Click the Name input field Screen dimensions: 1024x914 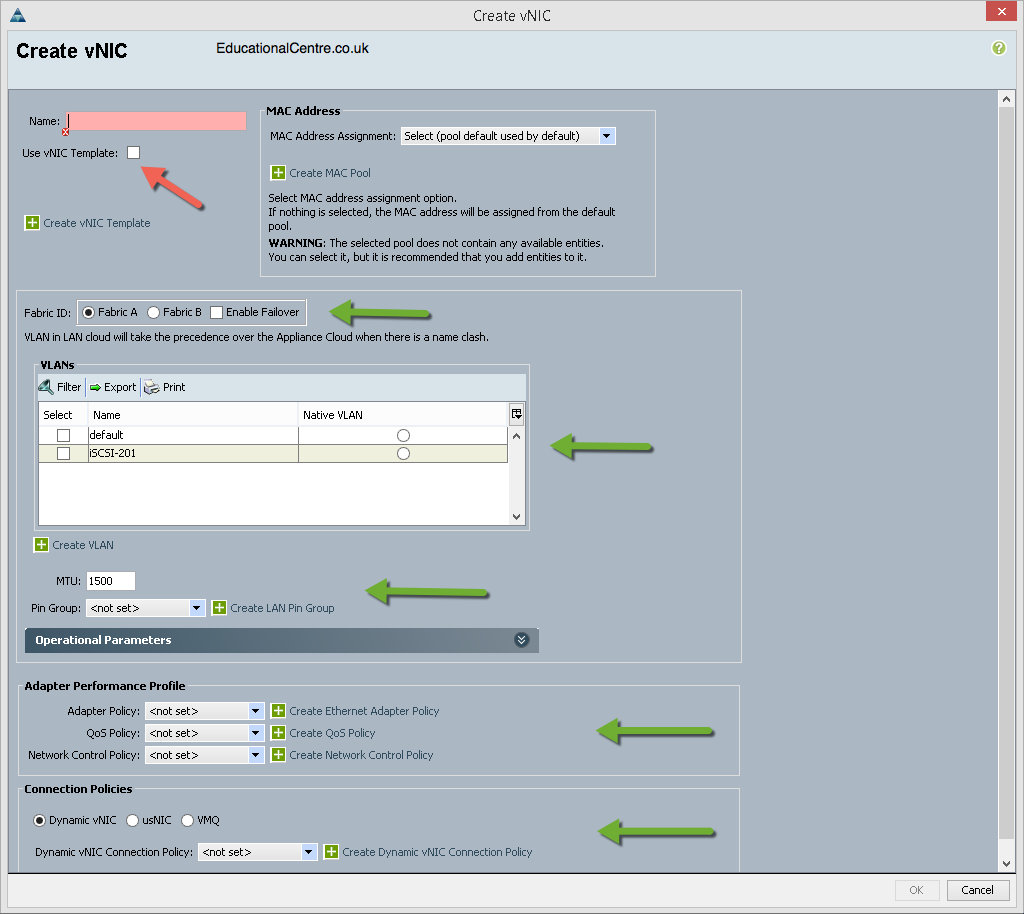click(157, 121)
